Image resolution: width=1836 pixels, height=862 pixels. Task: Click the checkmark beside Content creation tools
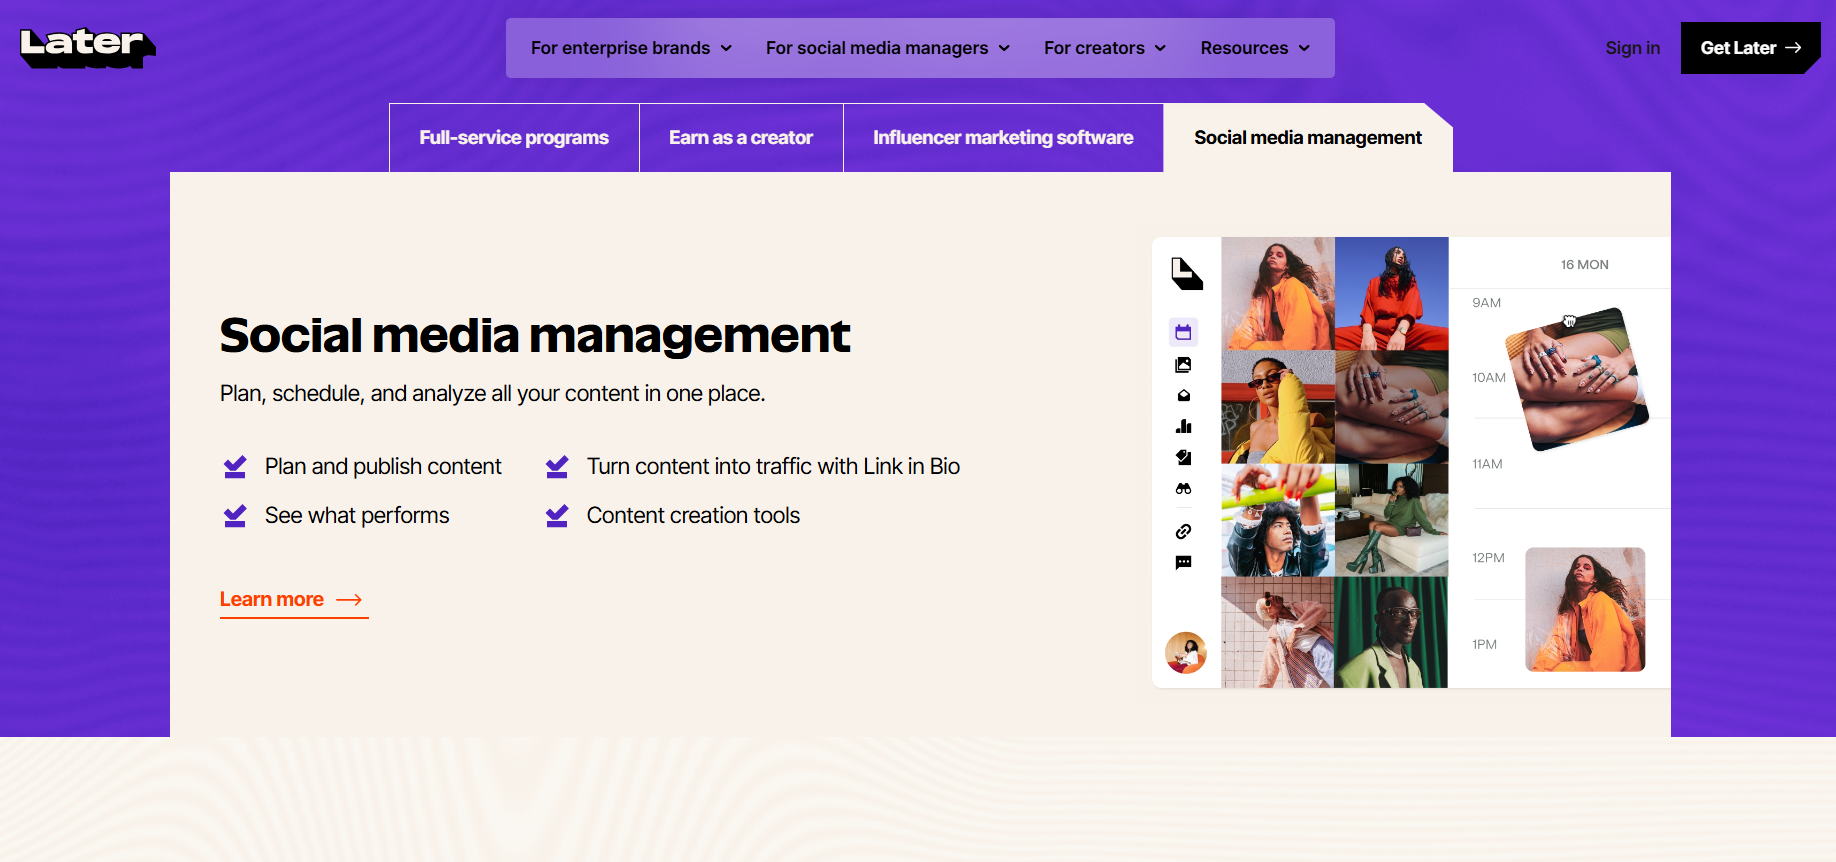click(x=557, y=516)
